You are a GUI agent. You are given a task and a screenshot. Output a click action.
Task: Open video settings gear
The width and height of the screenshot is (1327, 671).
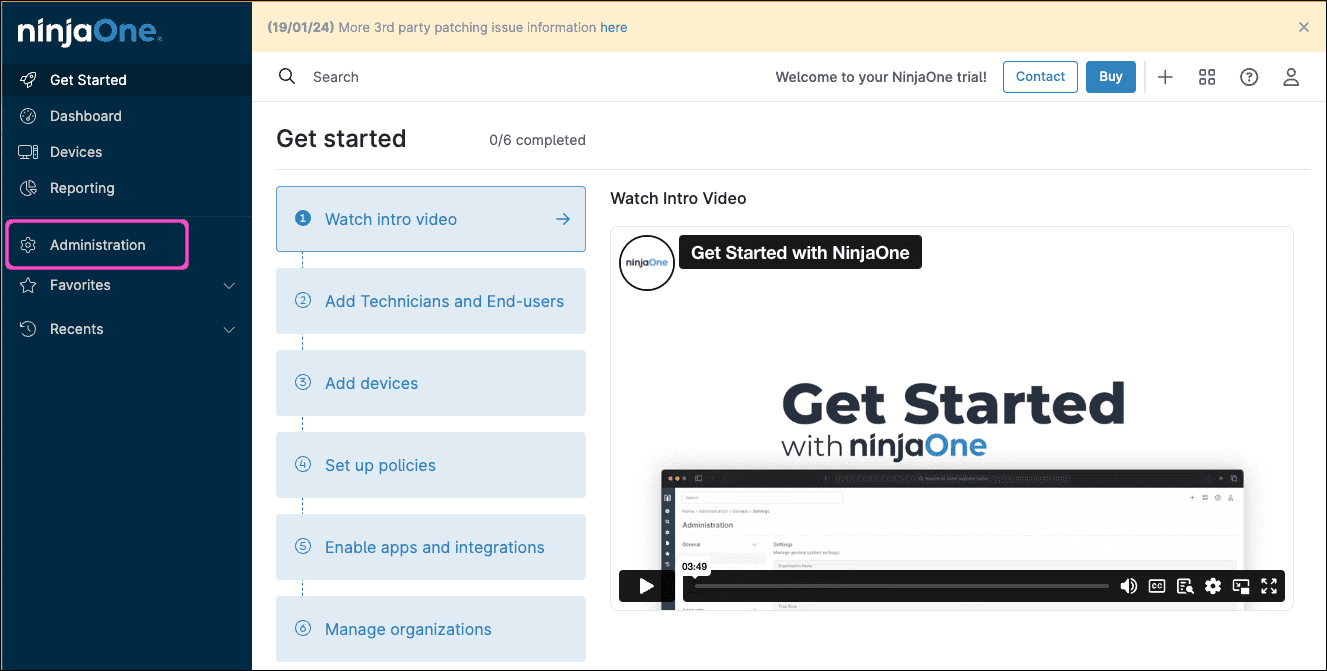click(x=1213, y=586)
